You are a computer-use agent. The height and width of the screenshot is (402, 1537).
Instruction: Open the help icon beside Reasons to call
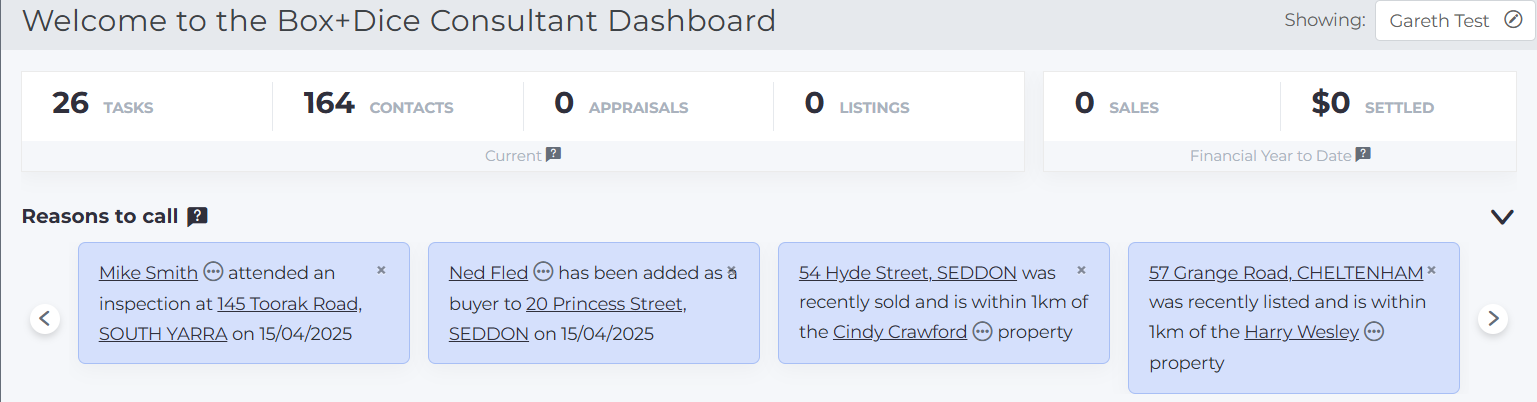pyautogui.click(x=198, y=216)
